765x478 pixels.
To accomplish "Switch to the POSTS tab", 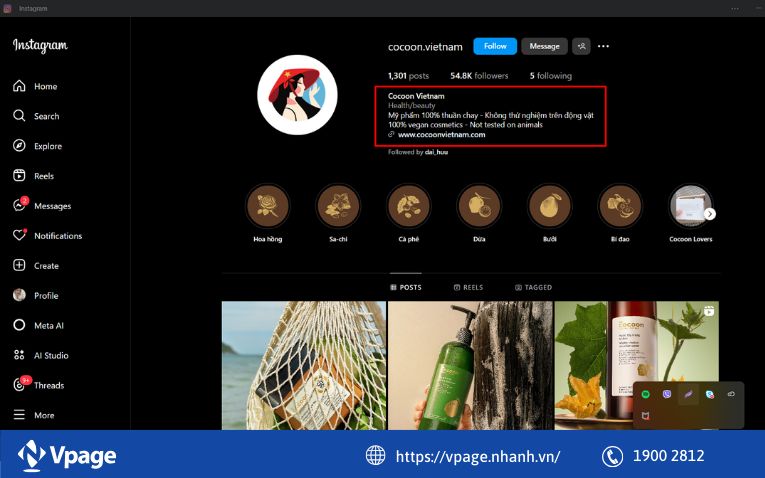I will pyautogui.click(x=406, y=287).
